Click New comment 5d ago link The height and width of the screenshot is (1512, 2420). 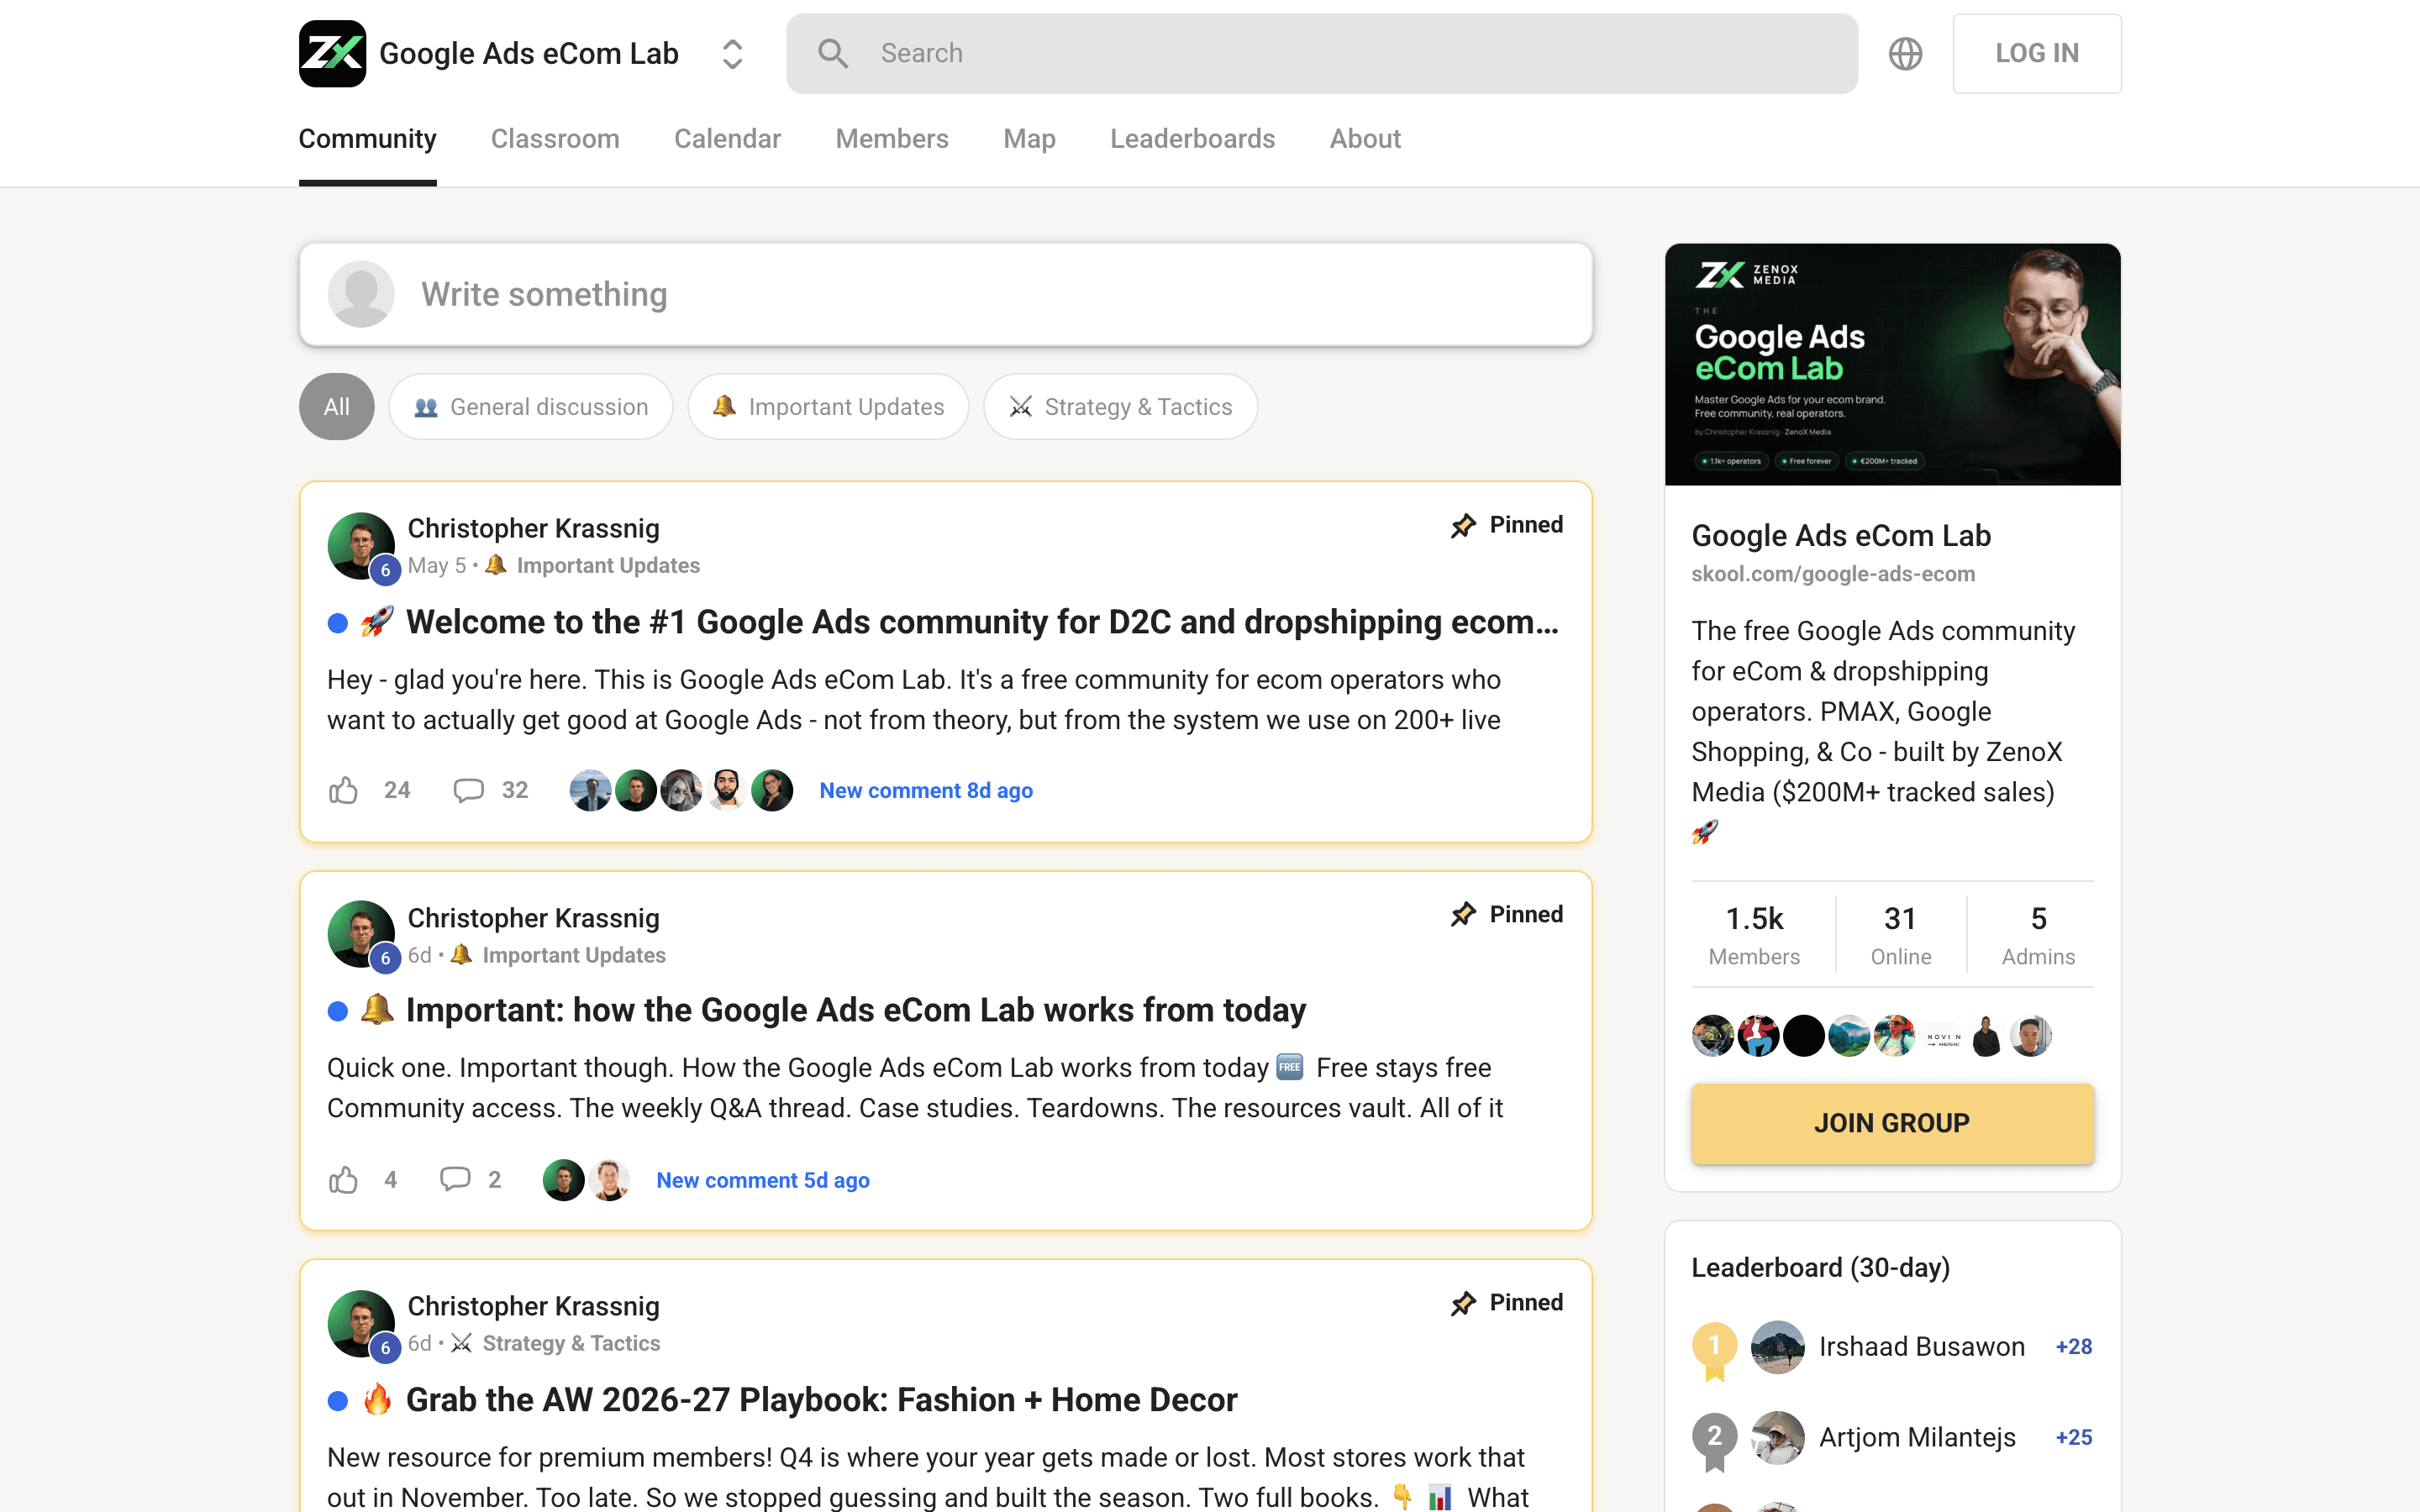point(763,1181)
